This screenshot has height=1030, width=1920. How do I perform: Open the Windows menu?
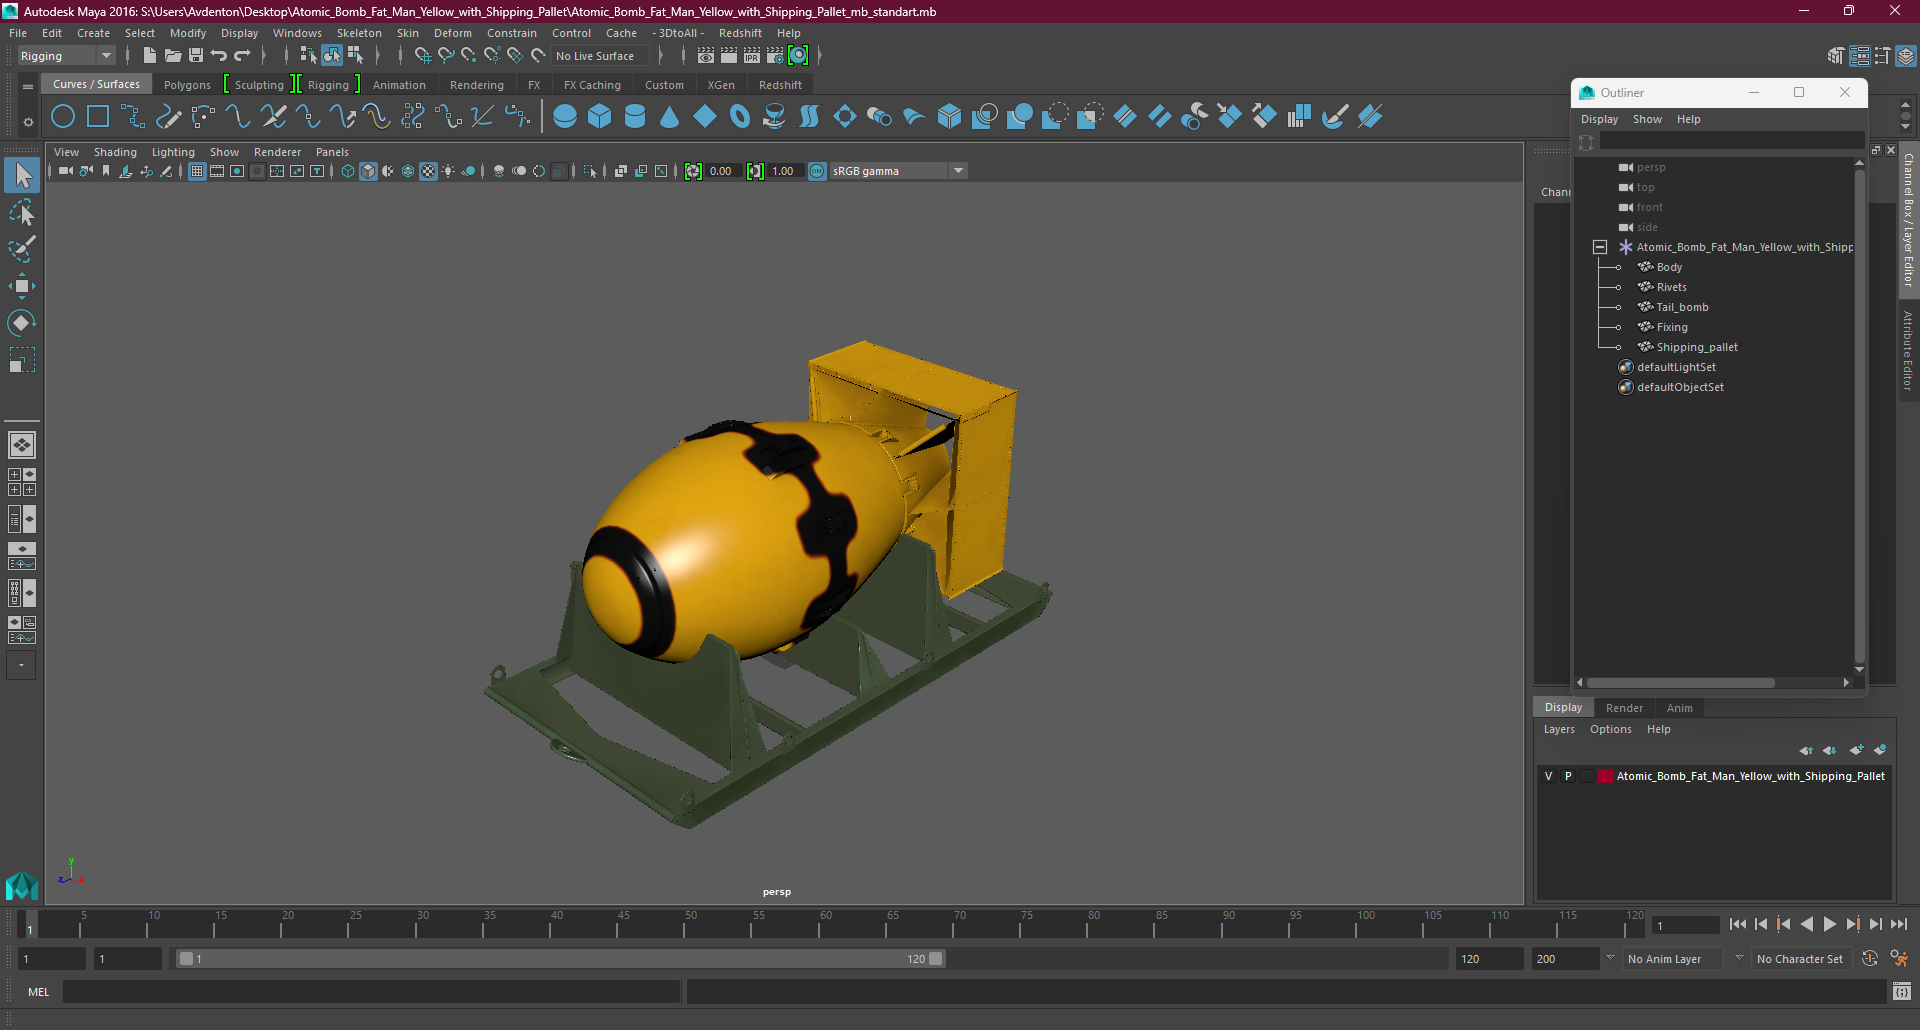pyautogui.click(x=297, y=33)
